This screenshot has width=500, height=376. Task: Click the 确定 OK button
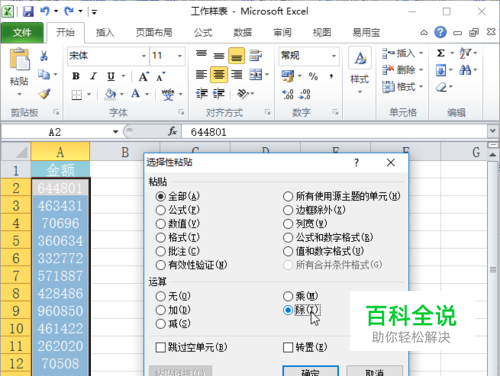click(x=311, y=371)
